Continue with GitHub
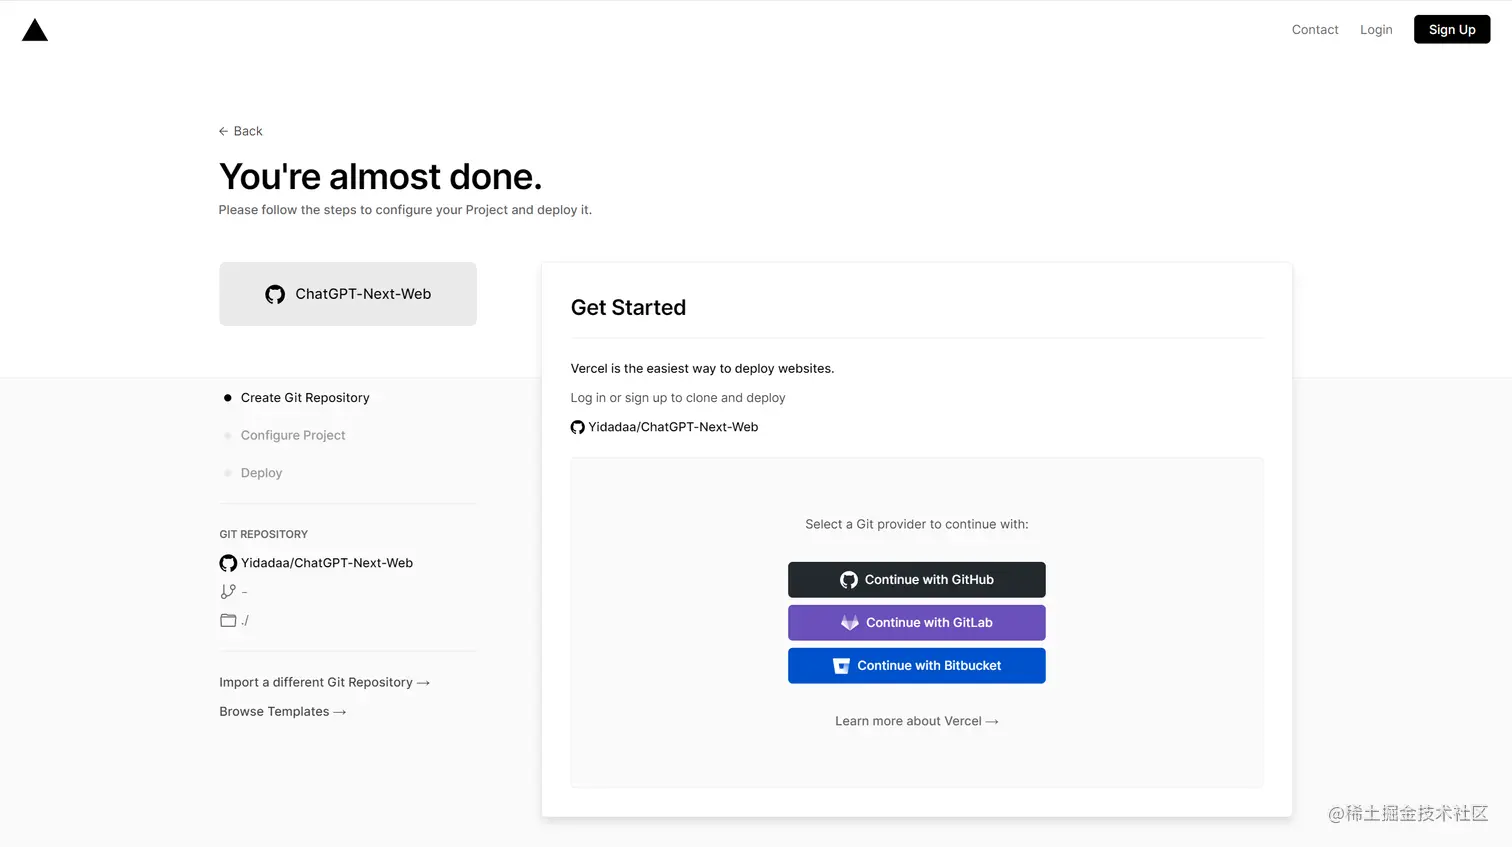 tap(916, 580)
